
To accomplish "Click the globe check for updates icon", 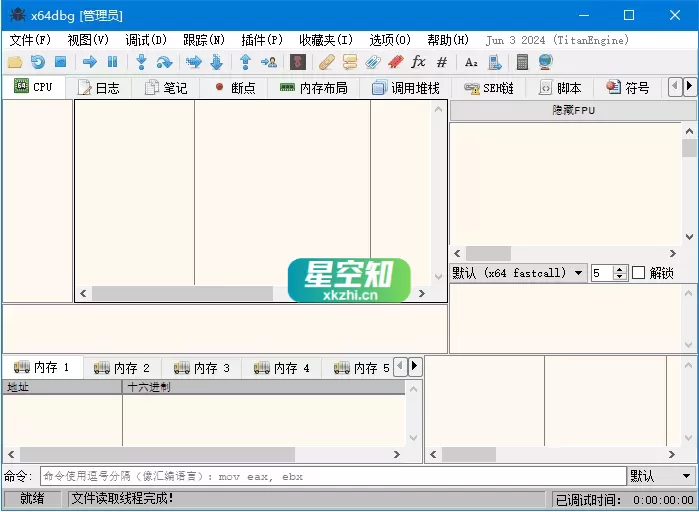I will [546, 62].
